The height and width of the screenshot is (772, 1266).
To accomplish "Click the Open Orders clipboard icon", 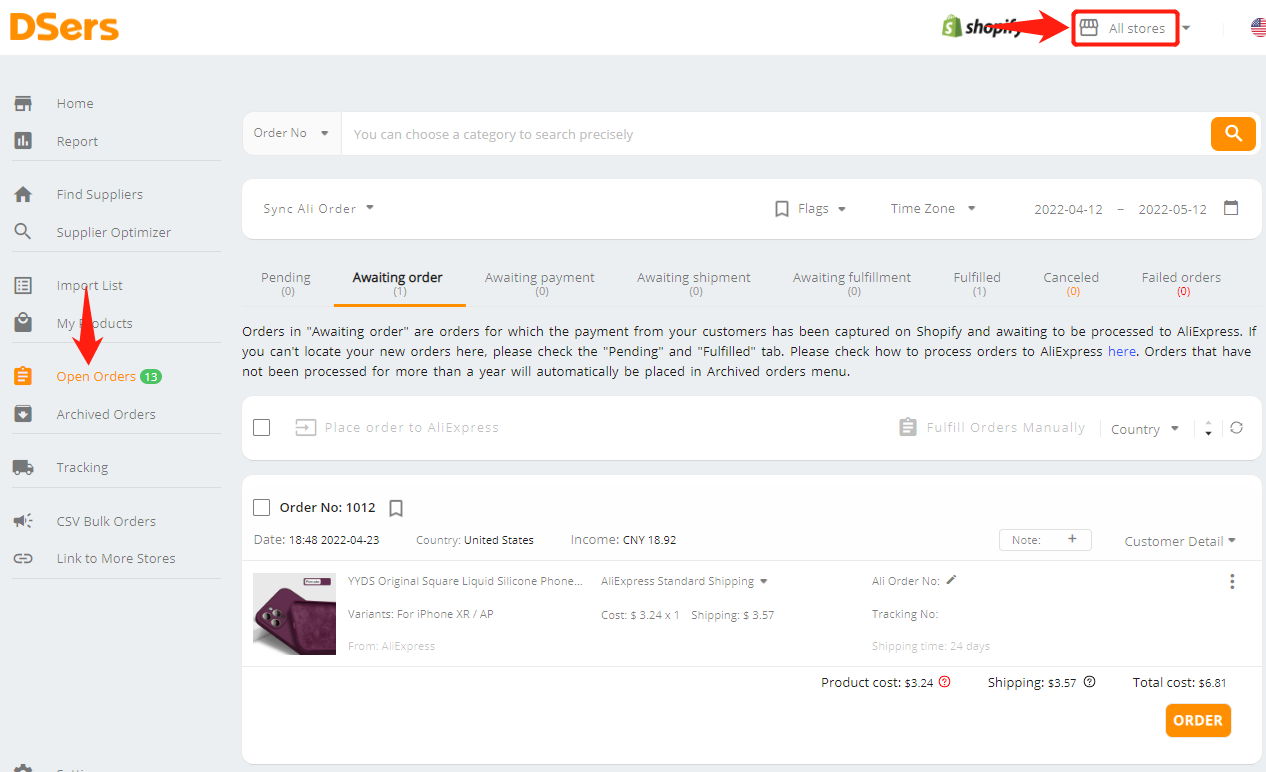I will pos(23,376).
